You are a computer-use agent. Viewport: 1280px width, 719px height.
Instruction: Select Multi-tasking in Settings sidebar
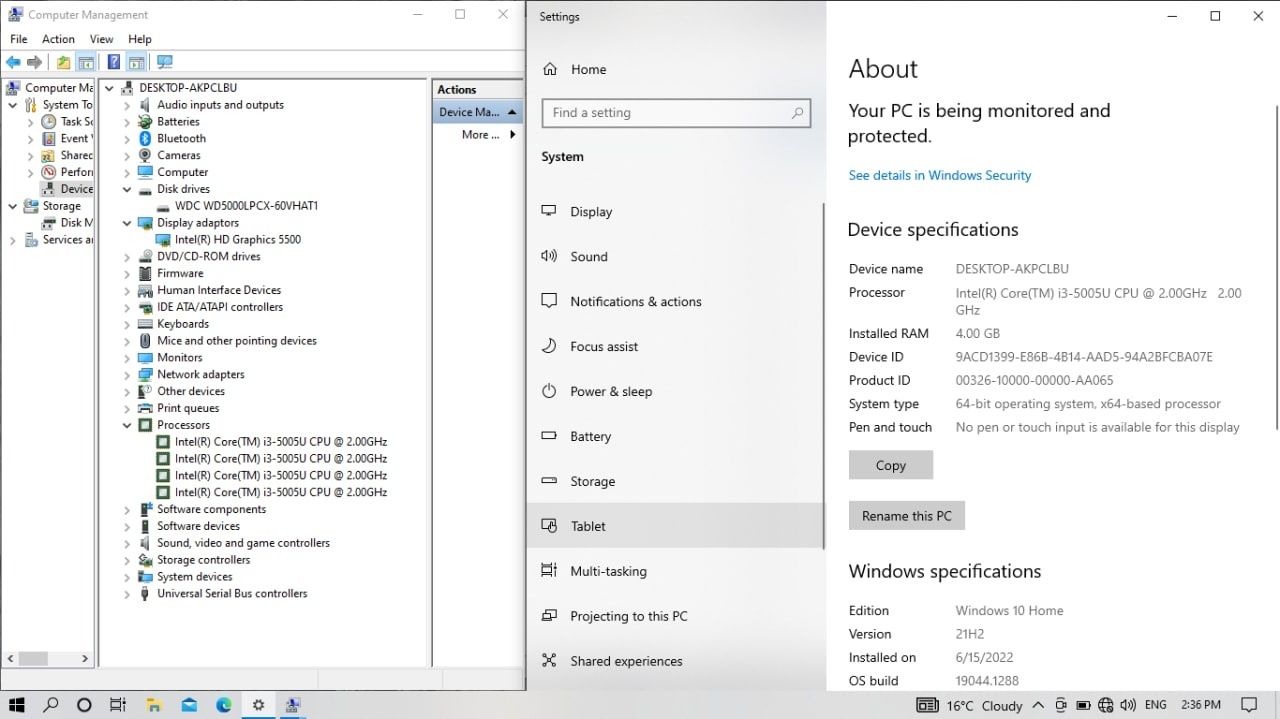coord(676,571)
